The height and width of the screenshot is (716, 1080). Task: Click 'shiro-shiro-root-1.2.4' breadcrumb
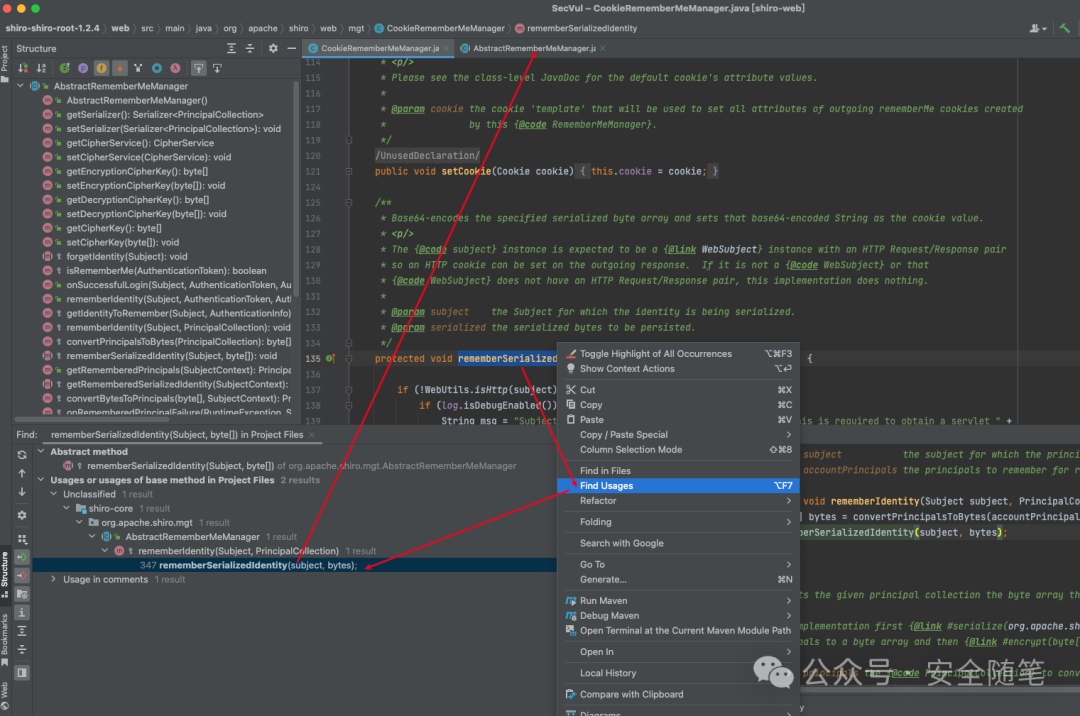coord(52,28)
